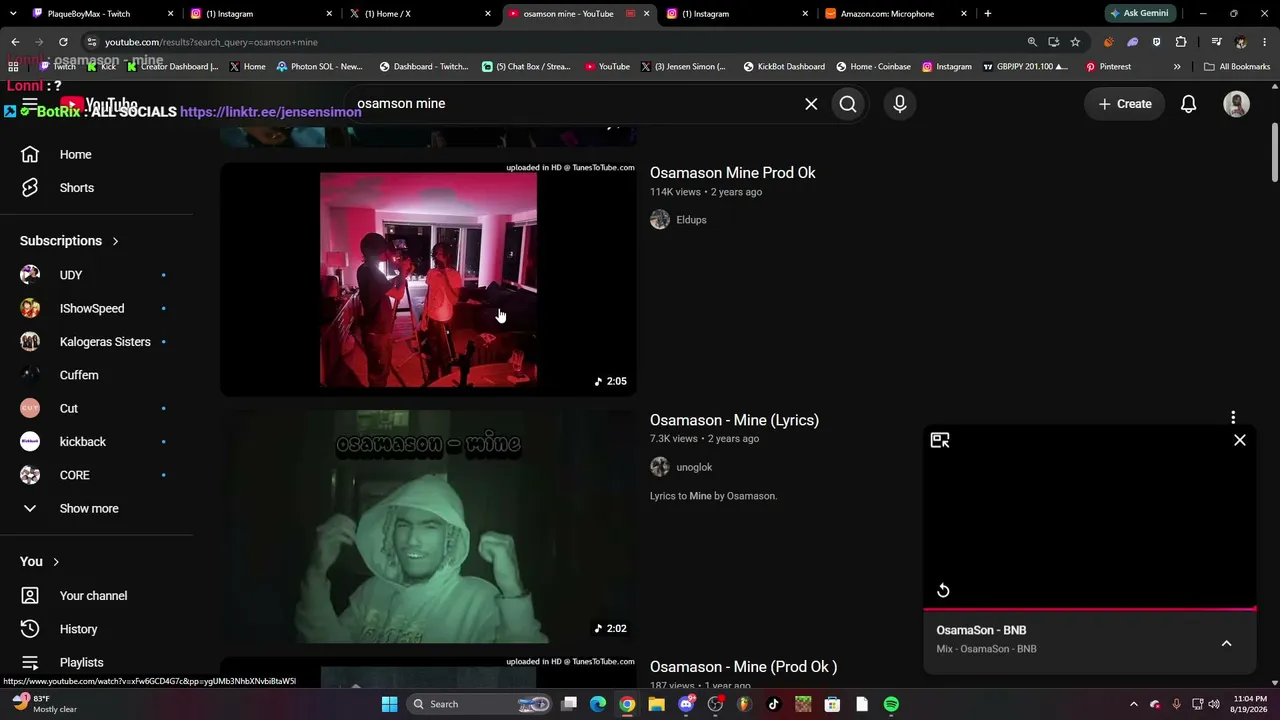The height and width of the screenshot is (720, 1280).
Task: Bookmark this page with star icon
Action: click(x=1075, y=42)
